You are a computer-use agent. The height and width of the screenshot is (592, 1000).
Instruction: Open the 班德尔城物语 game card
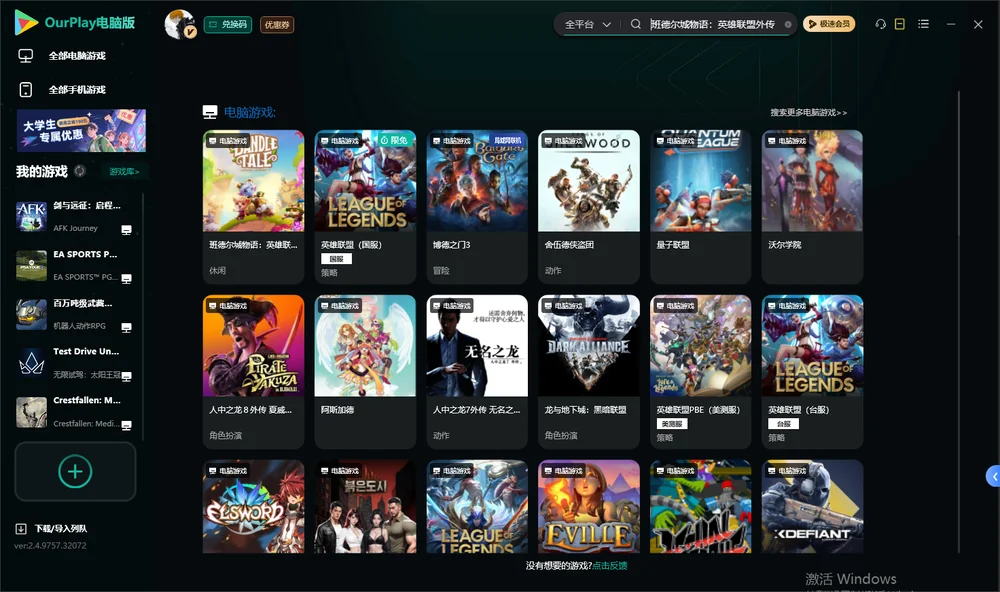(x=253, y=207)
